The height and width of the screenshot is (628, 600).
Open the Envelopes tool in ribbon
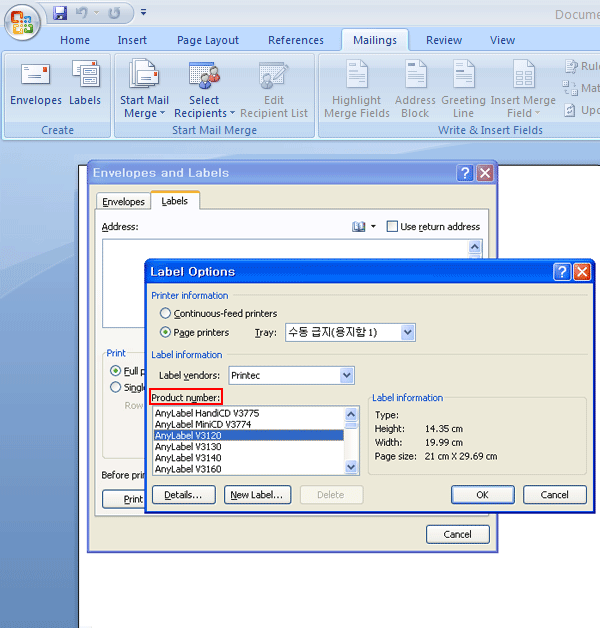[36, 83]
